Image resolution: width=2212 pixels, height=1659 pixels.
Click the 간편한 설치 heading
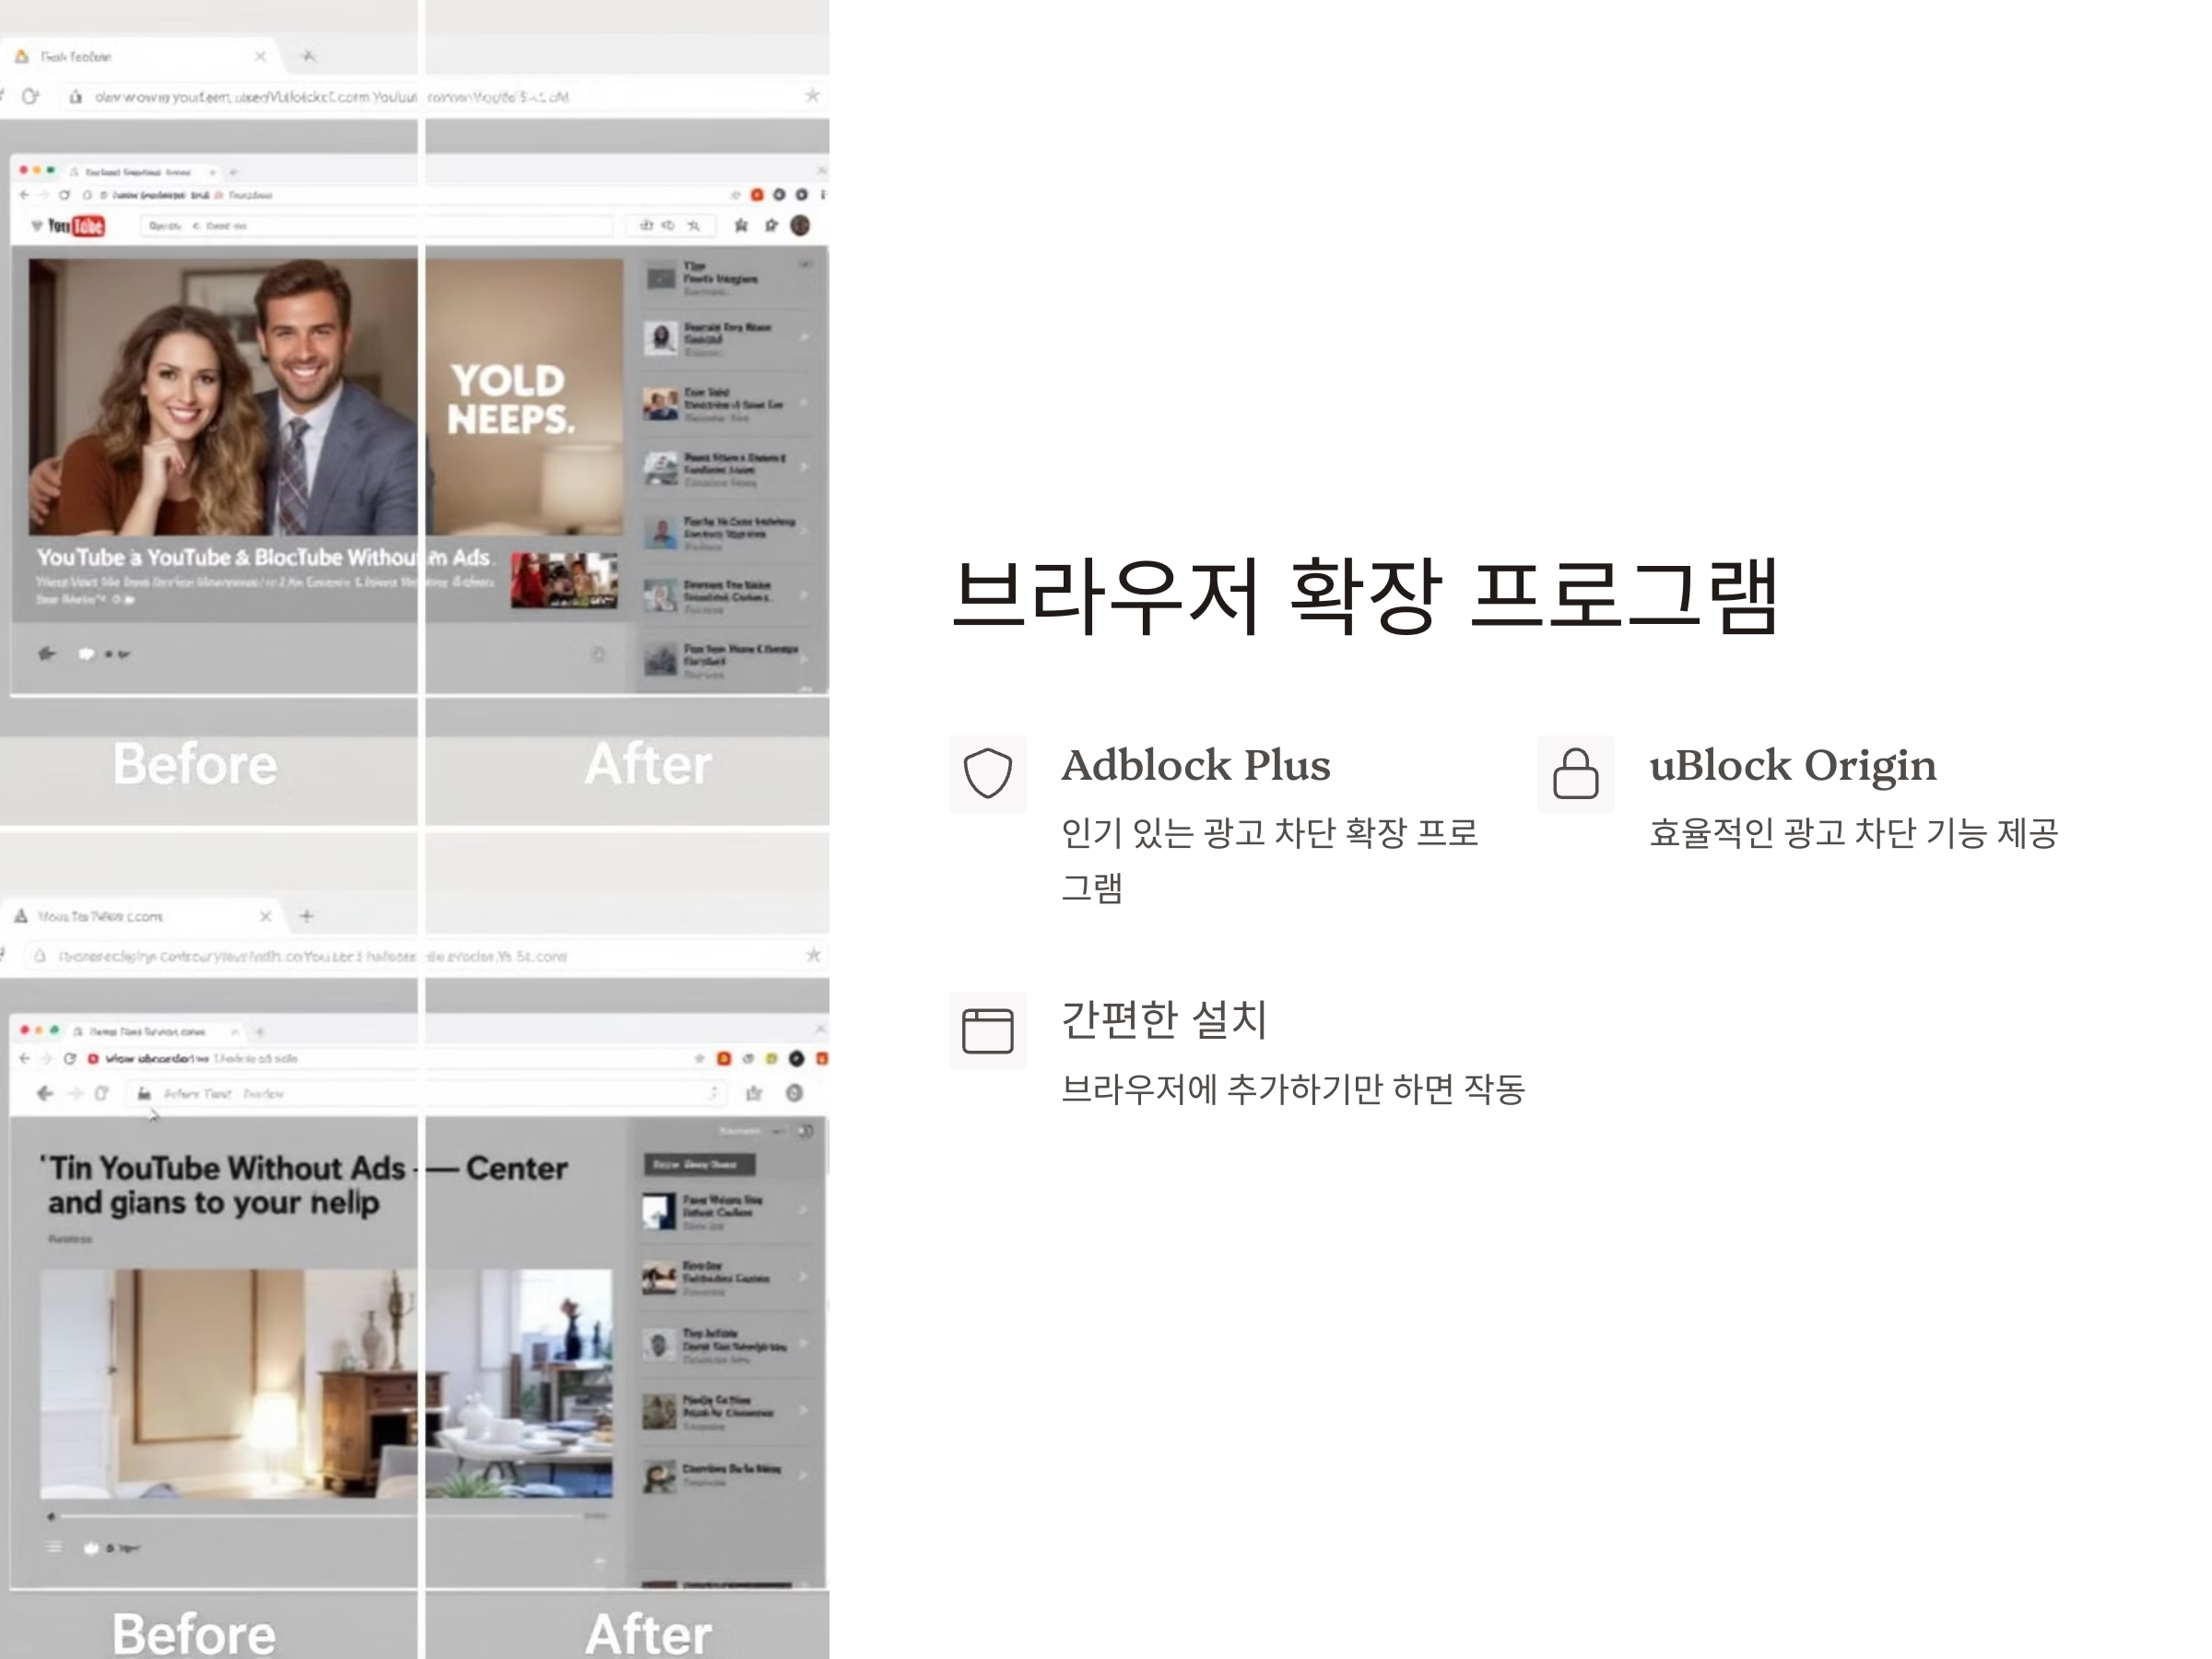click(1163, 1019)
